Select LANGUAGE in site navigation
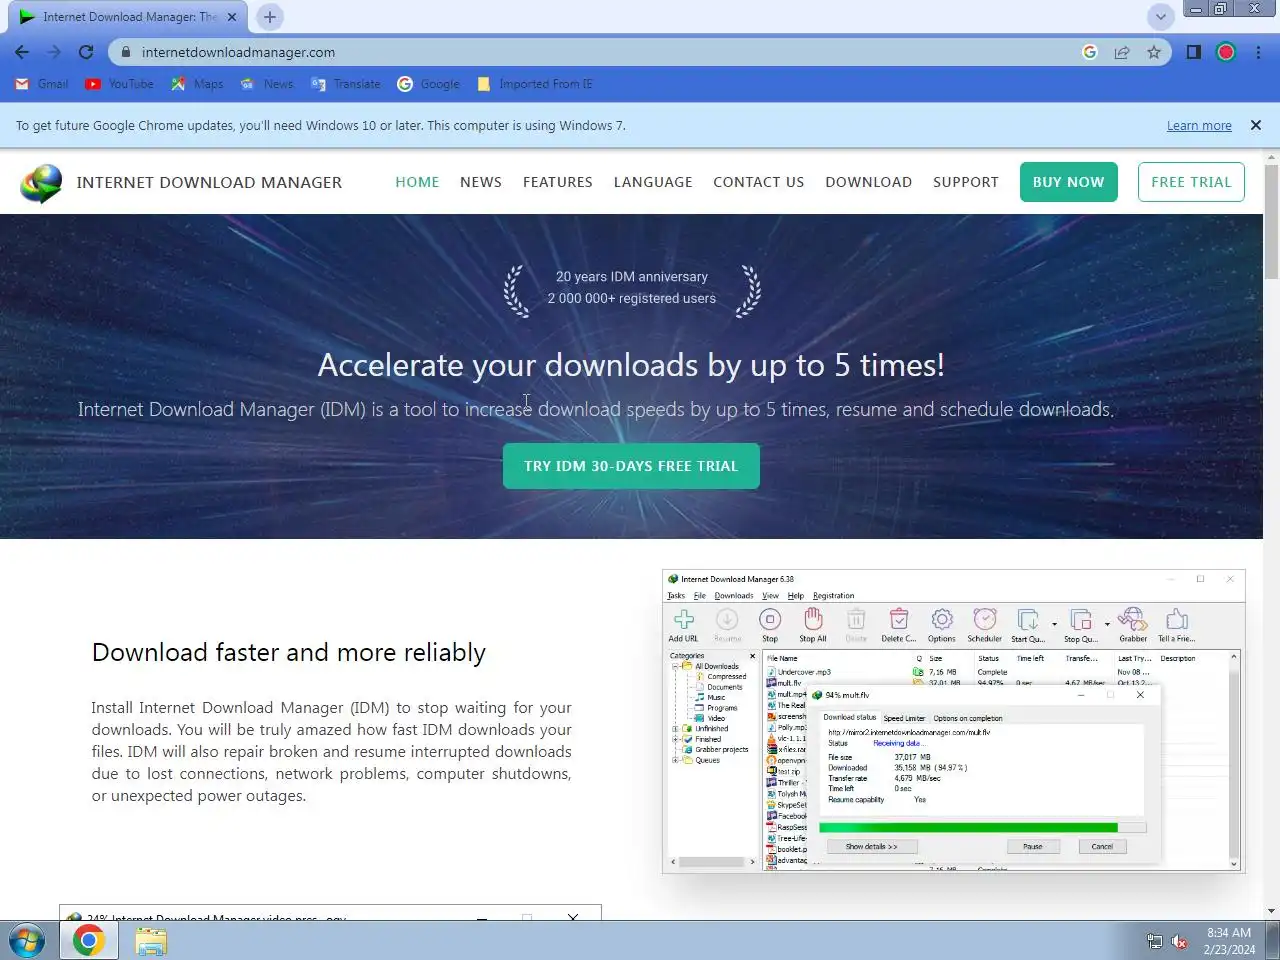The image size is (1280, 960). coord(653,182)
